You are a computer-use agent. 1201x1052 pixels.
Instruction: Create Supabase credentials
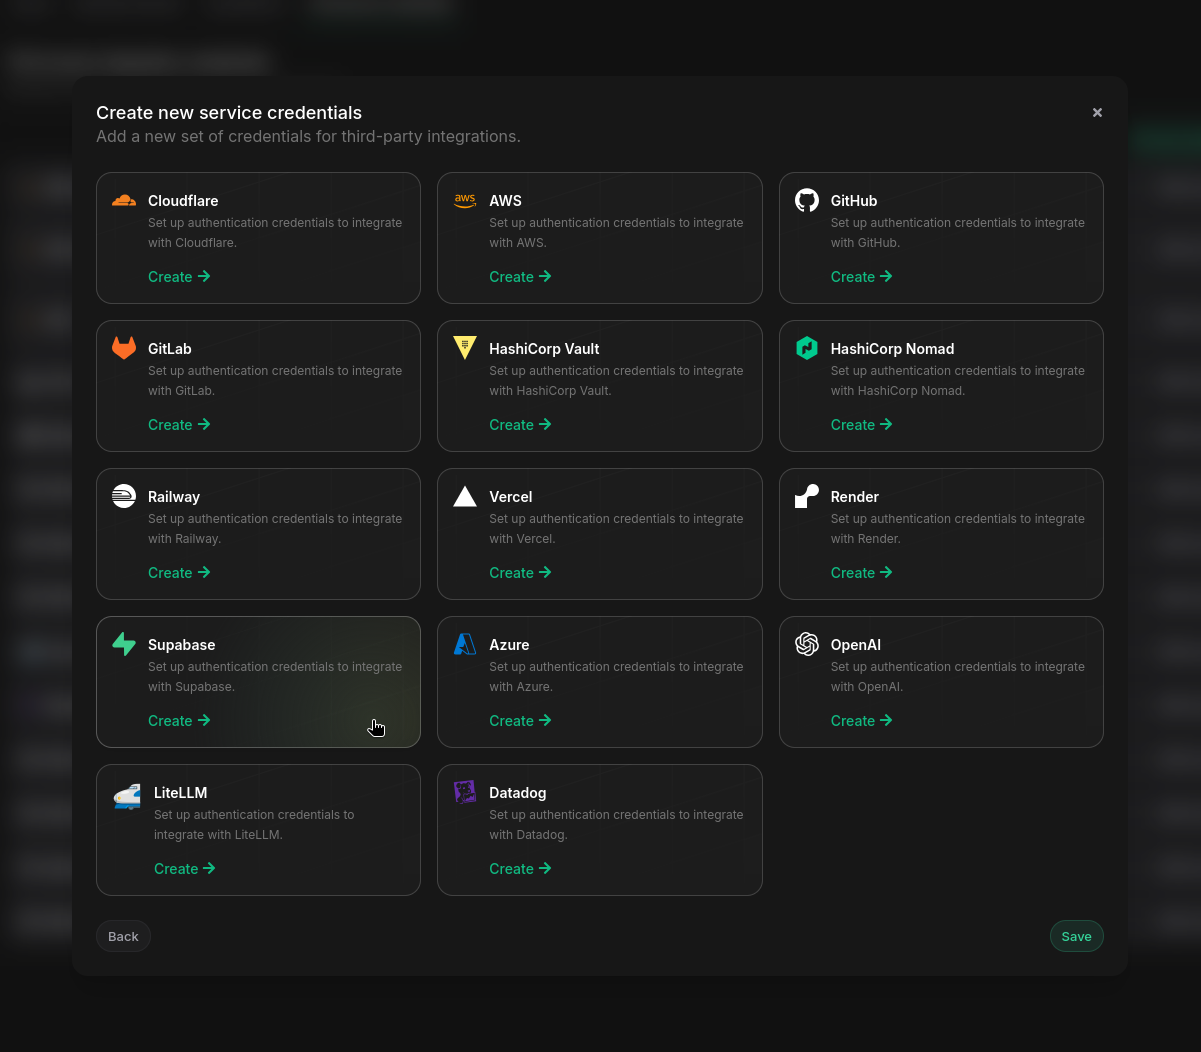coord(179,721)
